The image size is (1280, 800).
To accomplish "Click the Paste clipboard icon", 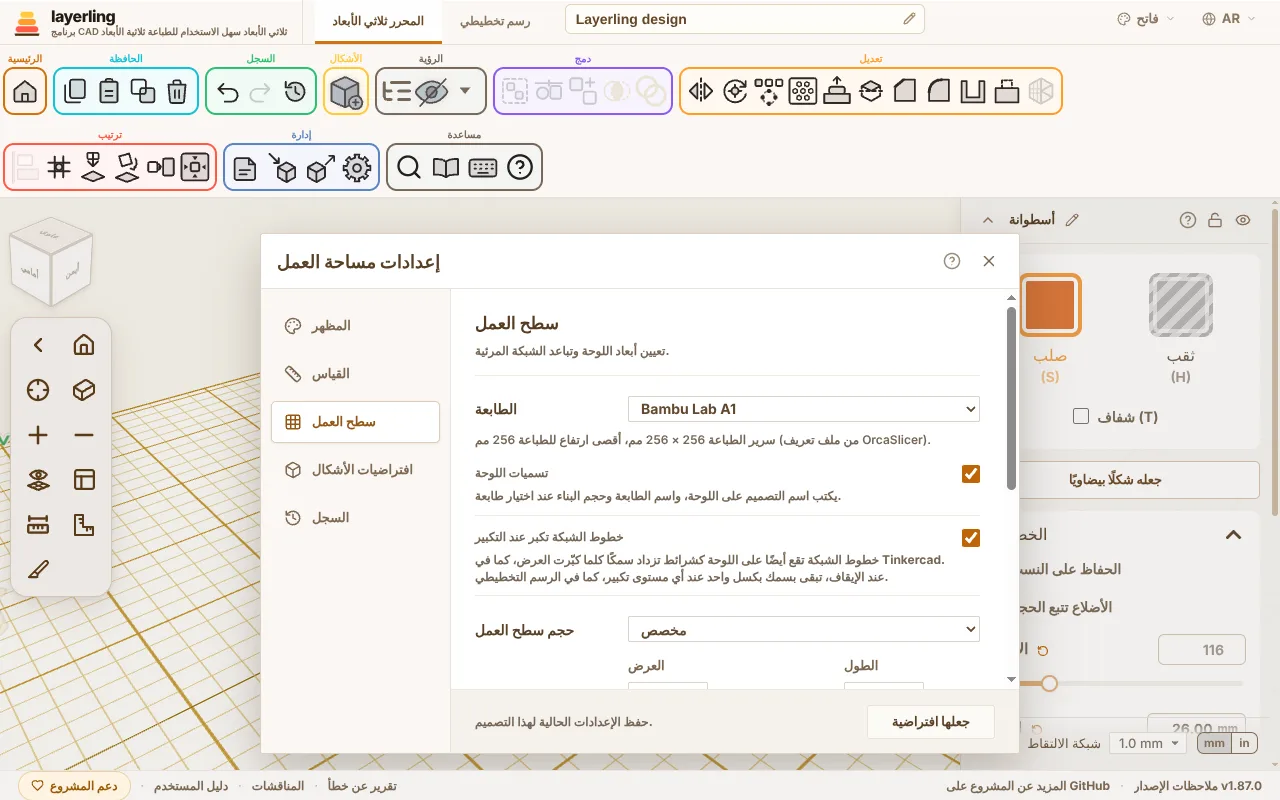I will pyautogui.click(x=109, y=91).
